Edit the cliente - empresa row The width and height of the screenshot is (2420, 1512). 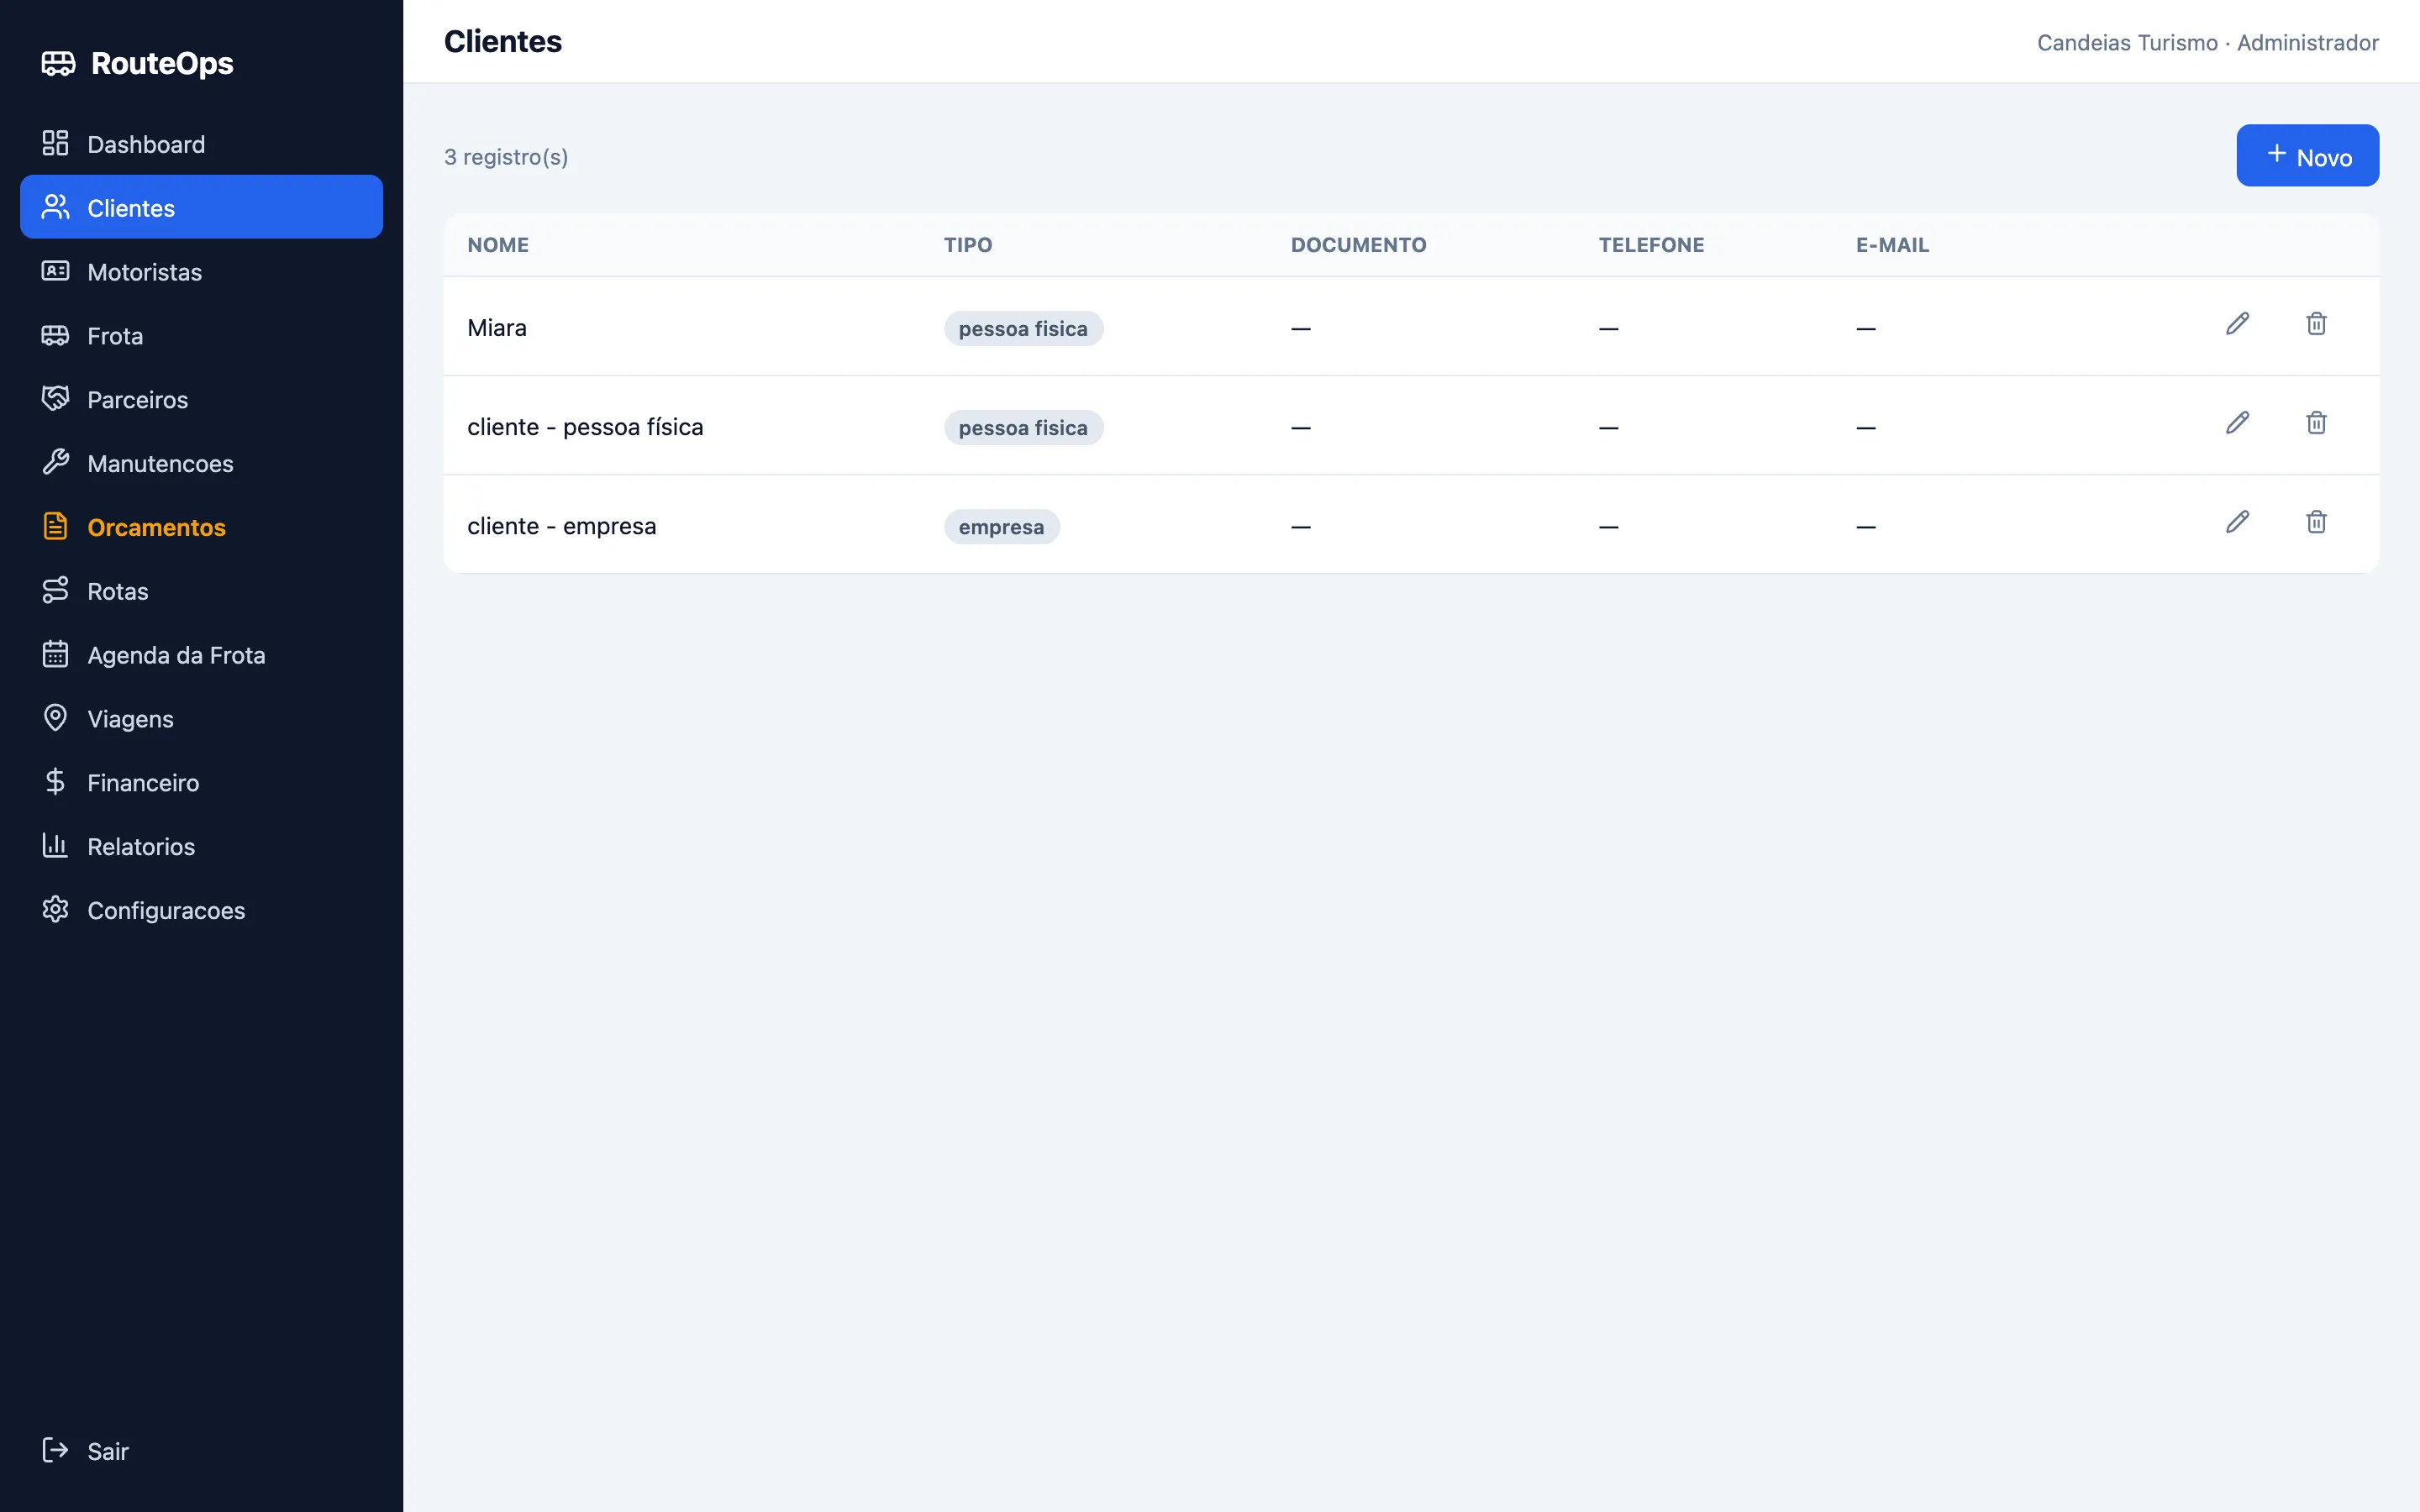click(x=2237, y=522)
